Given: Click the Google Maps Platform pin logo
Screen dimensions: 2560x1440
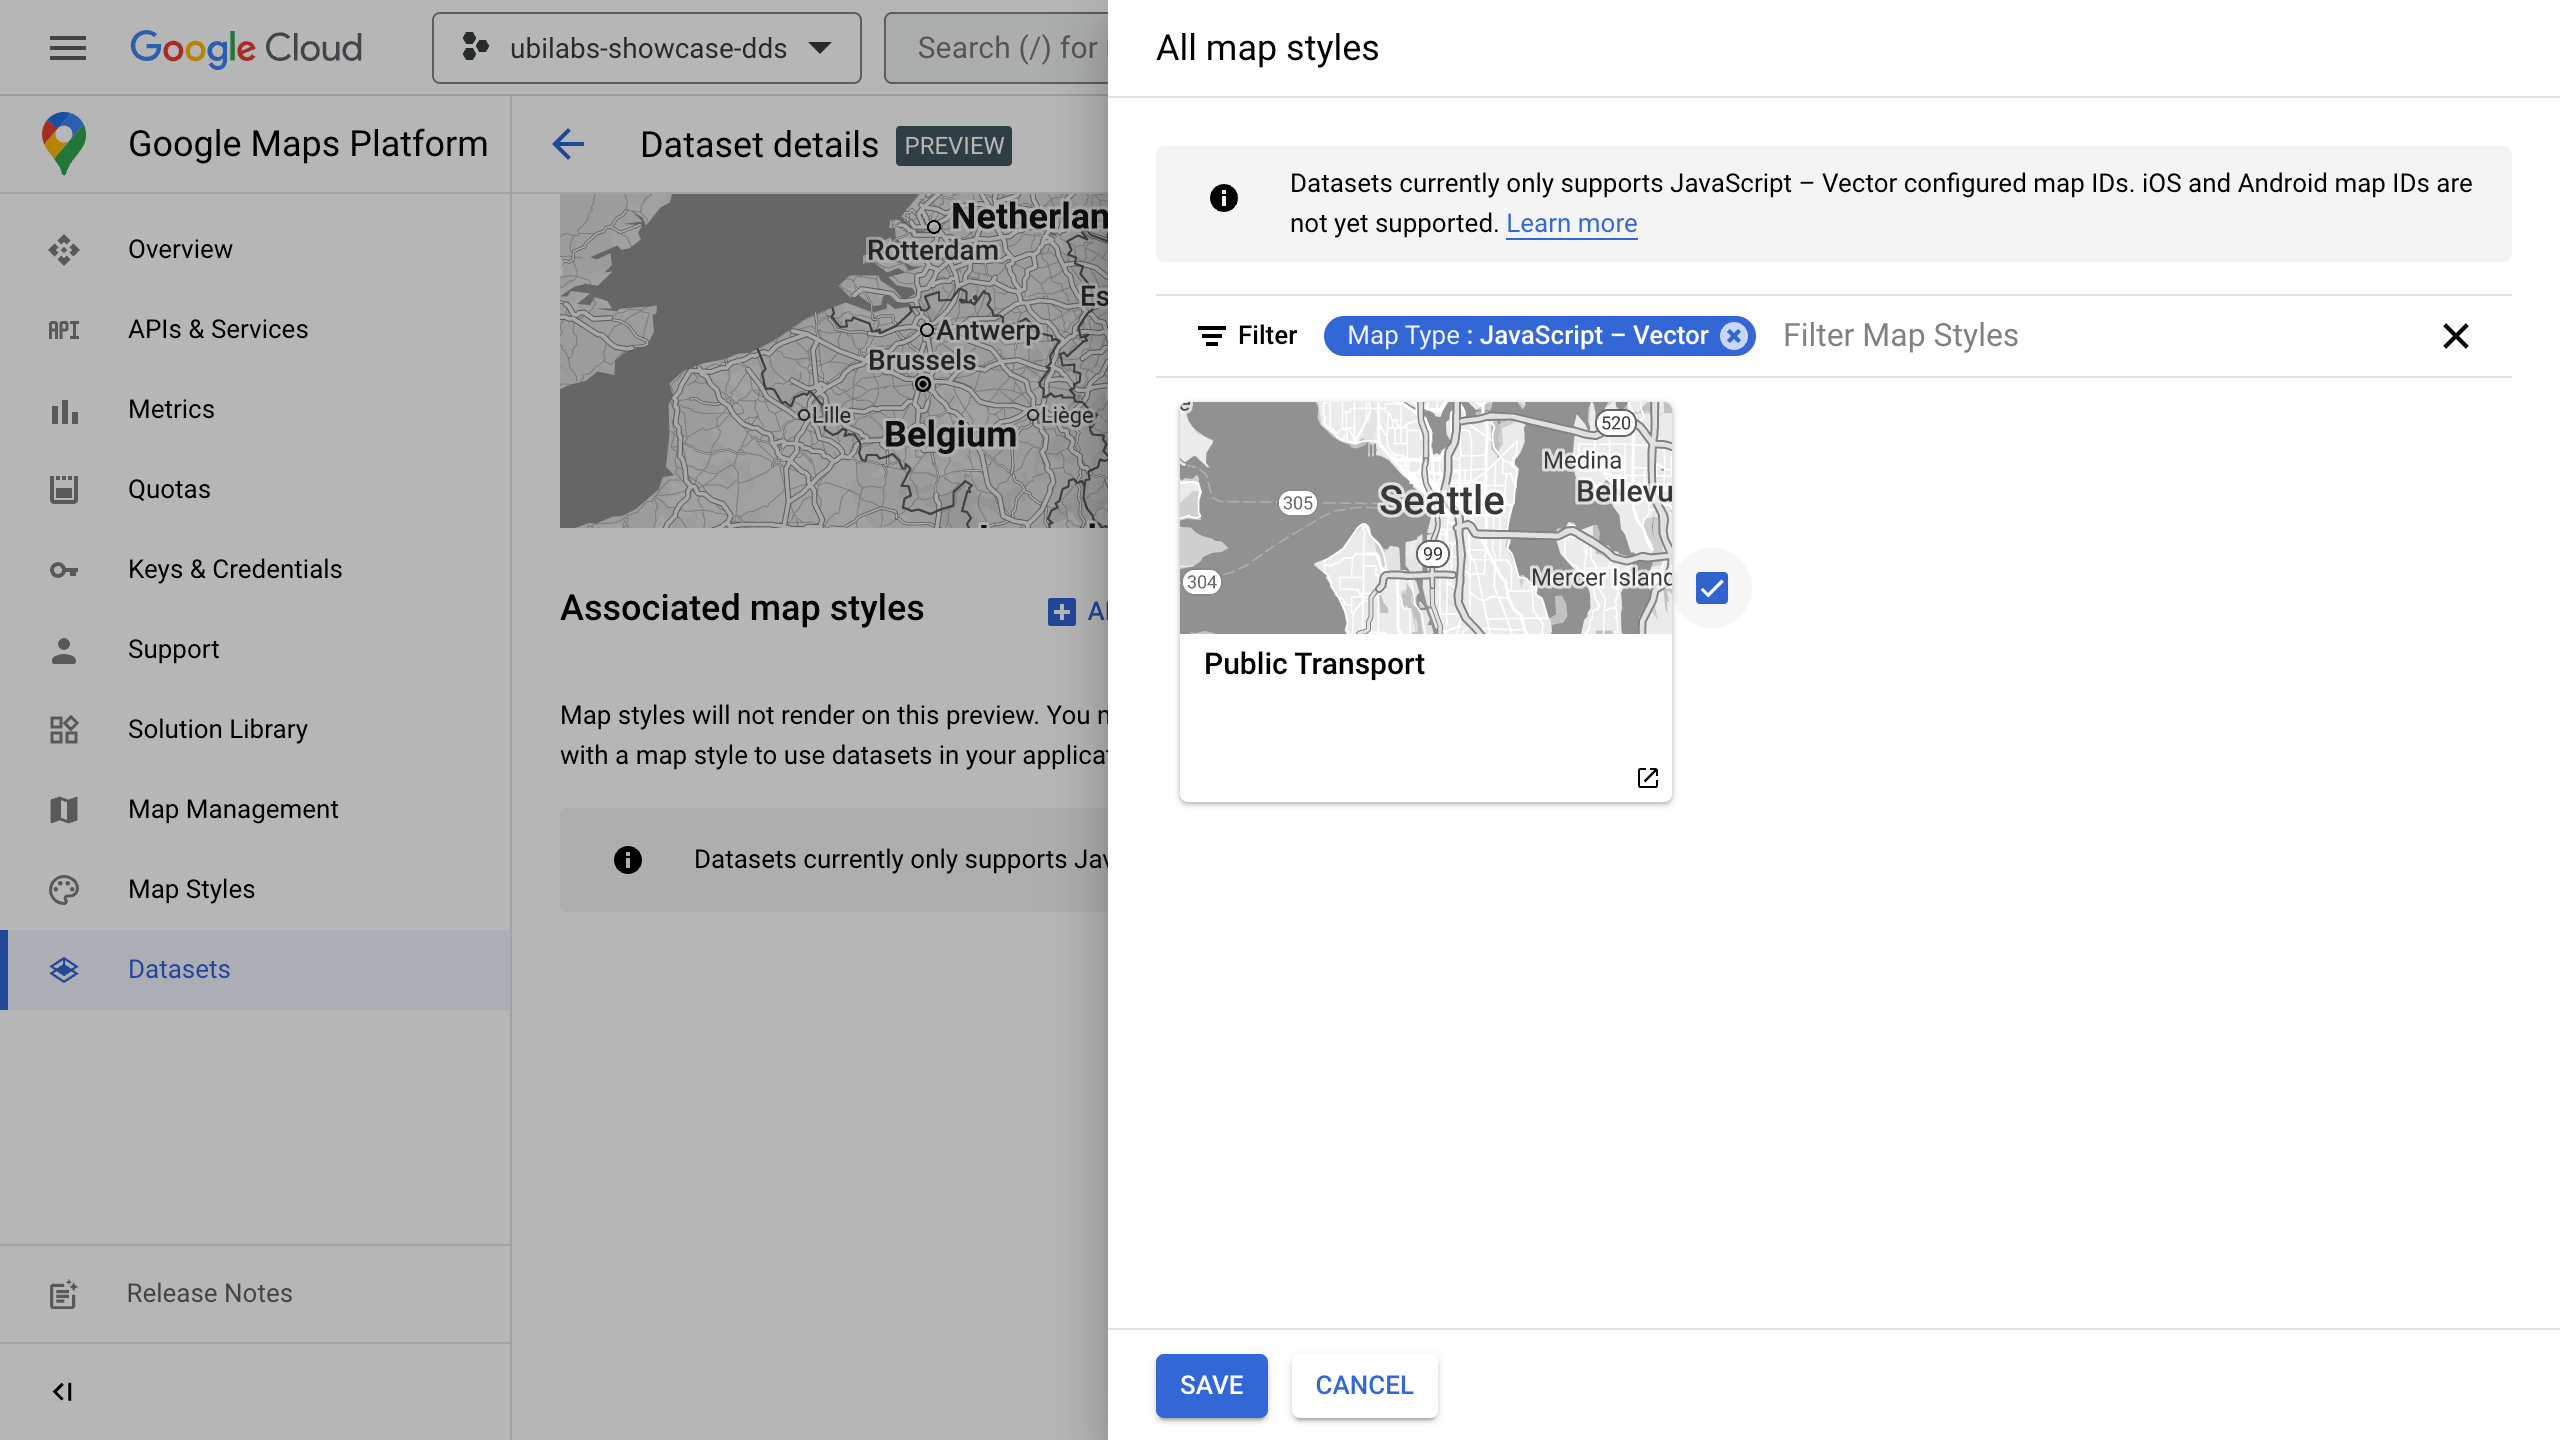Looking at the screenshot, I should pyautogui.click(x=64, y=143).
